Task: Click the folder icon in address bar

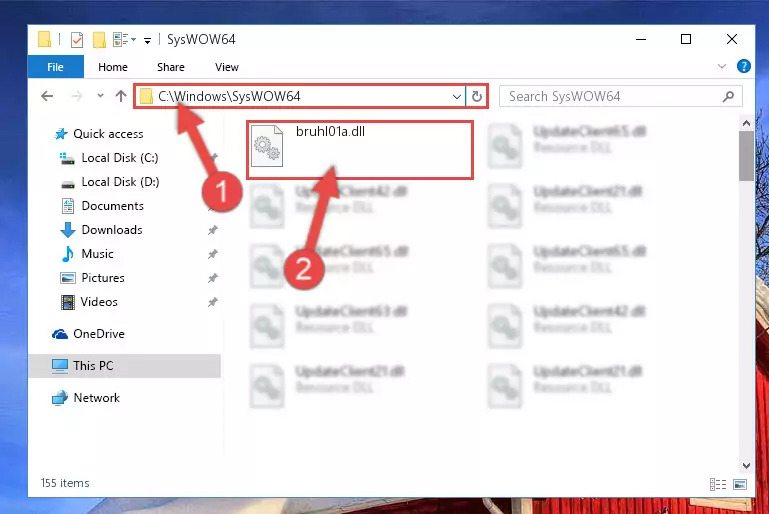Action: click(x=146, y=96)
